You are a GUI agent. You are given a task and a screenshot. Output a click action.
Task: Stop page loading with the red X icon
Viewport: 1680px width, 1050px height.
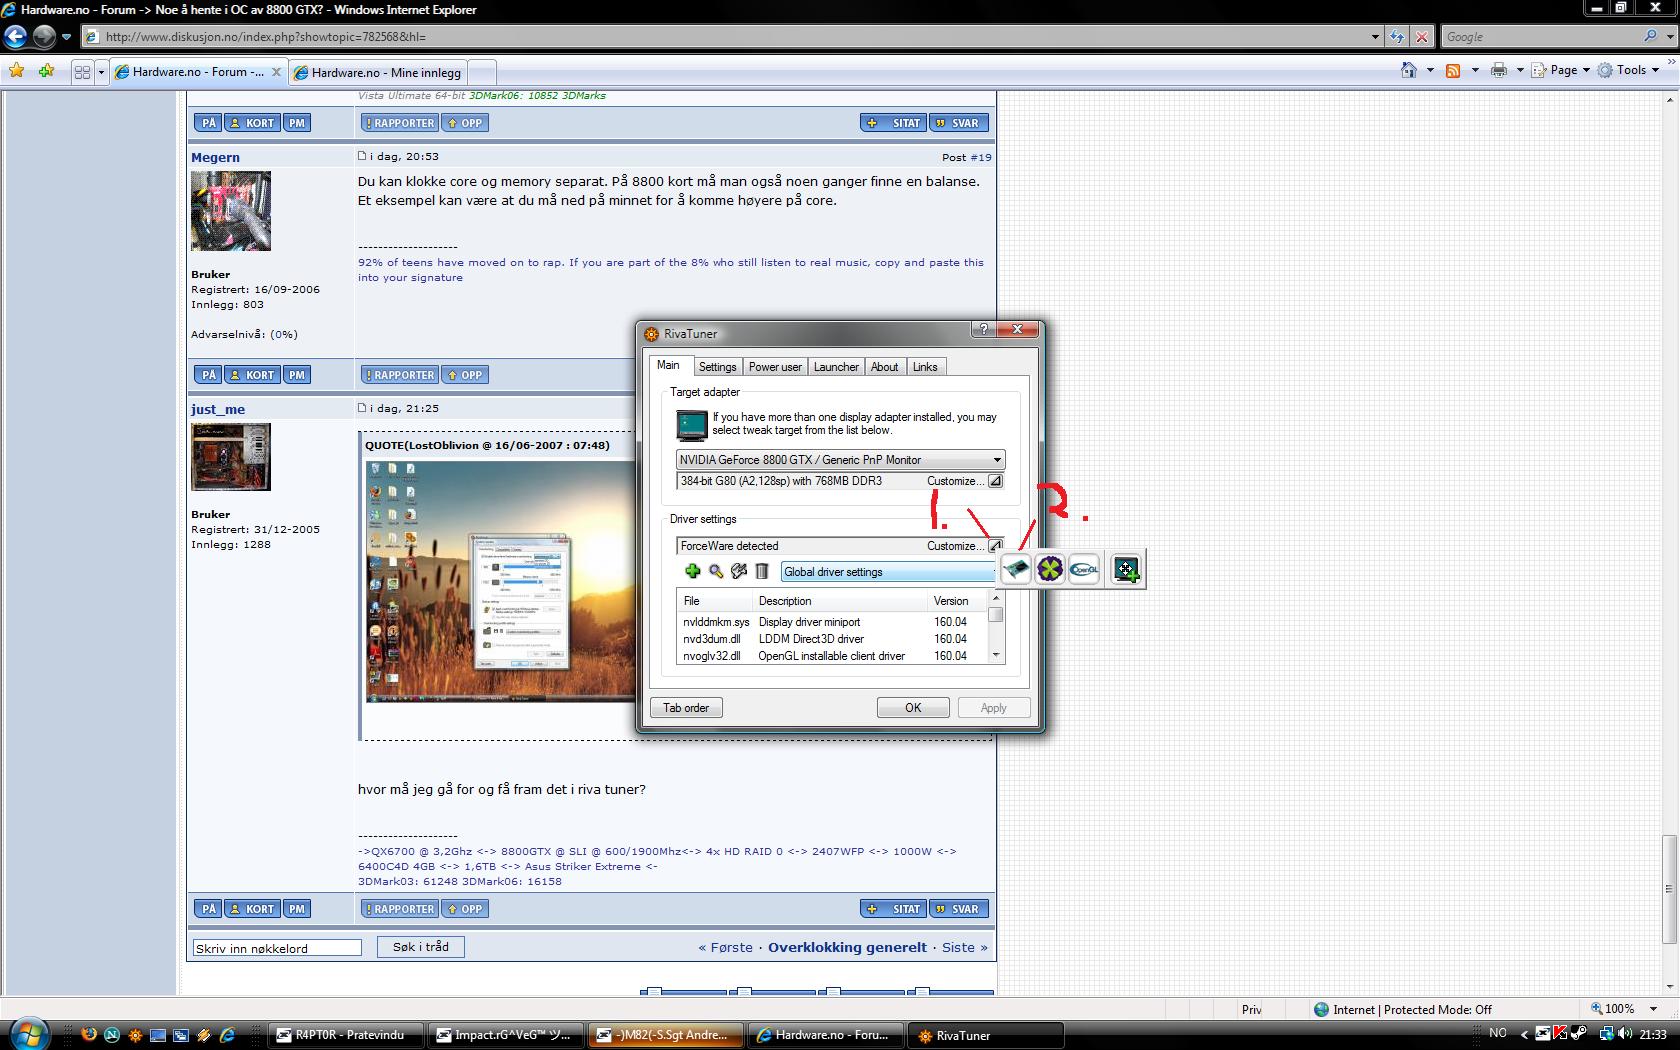1422,37
